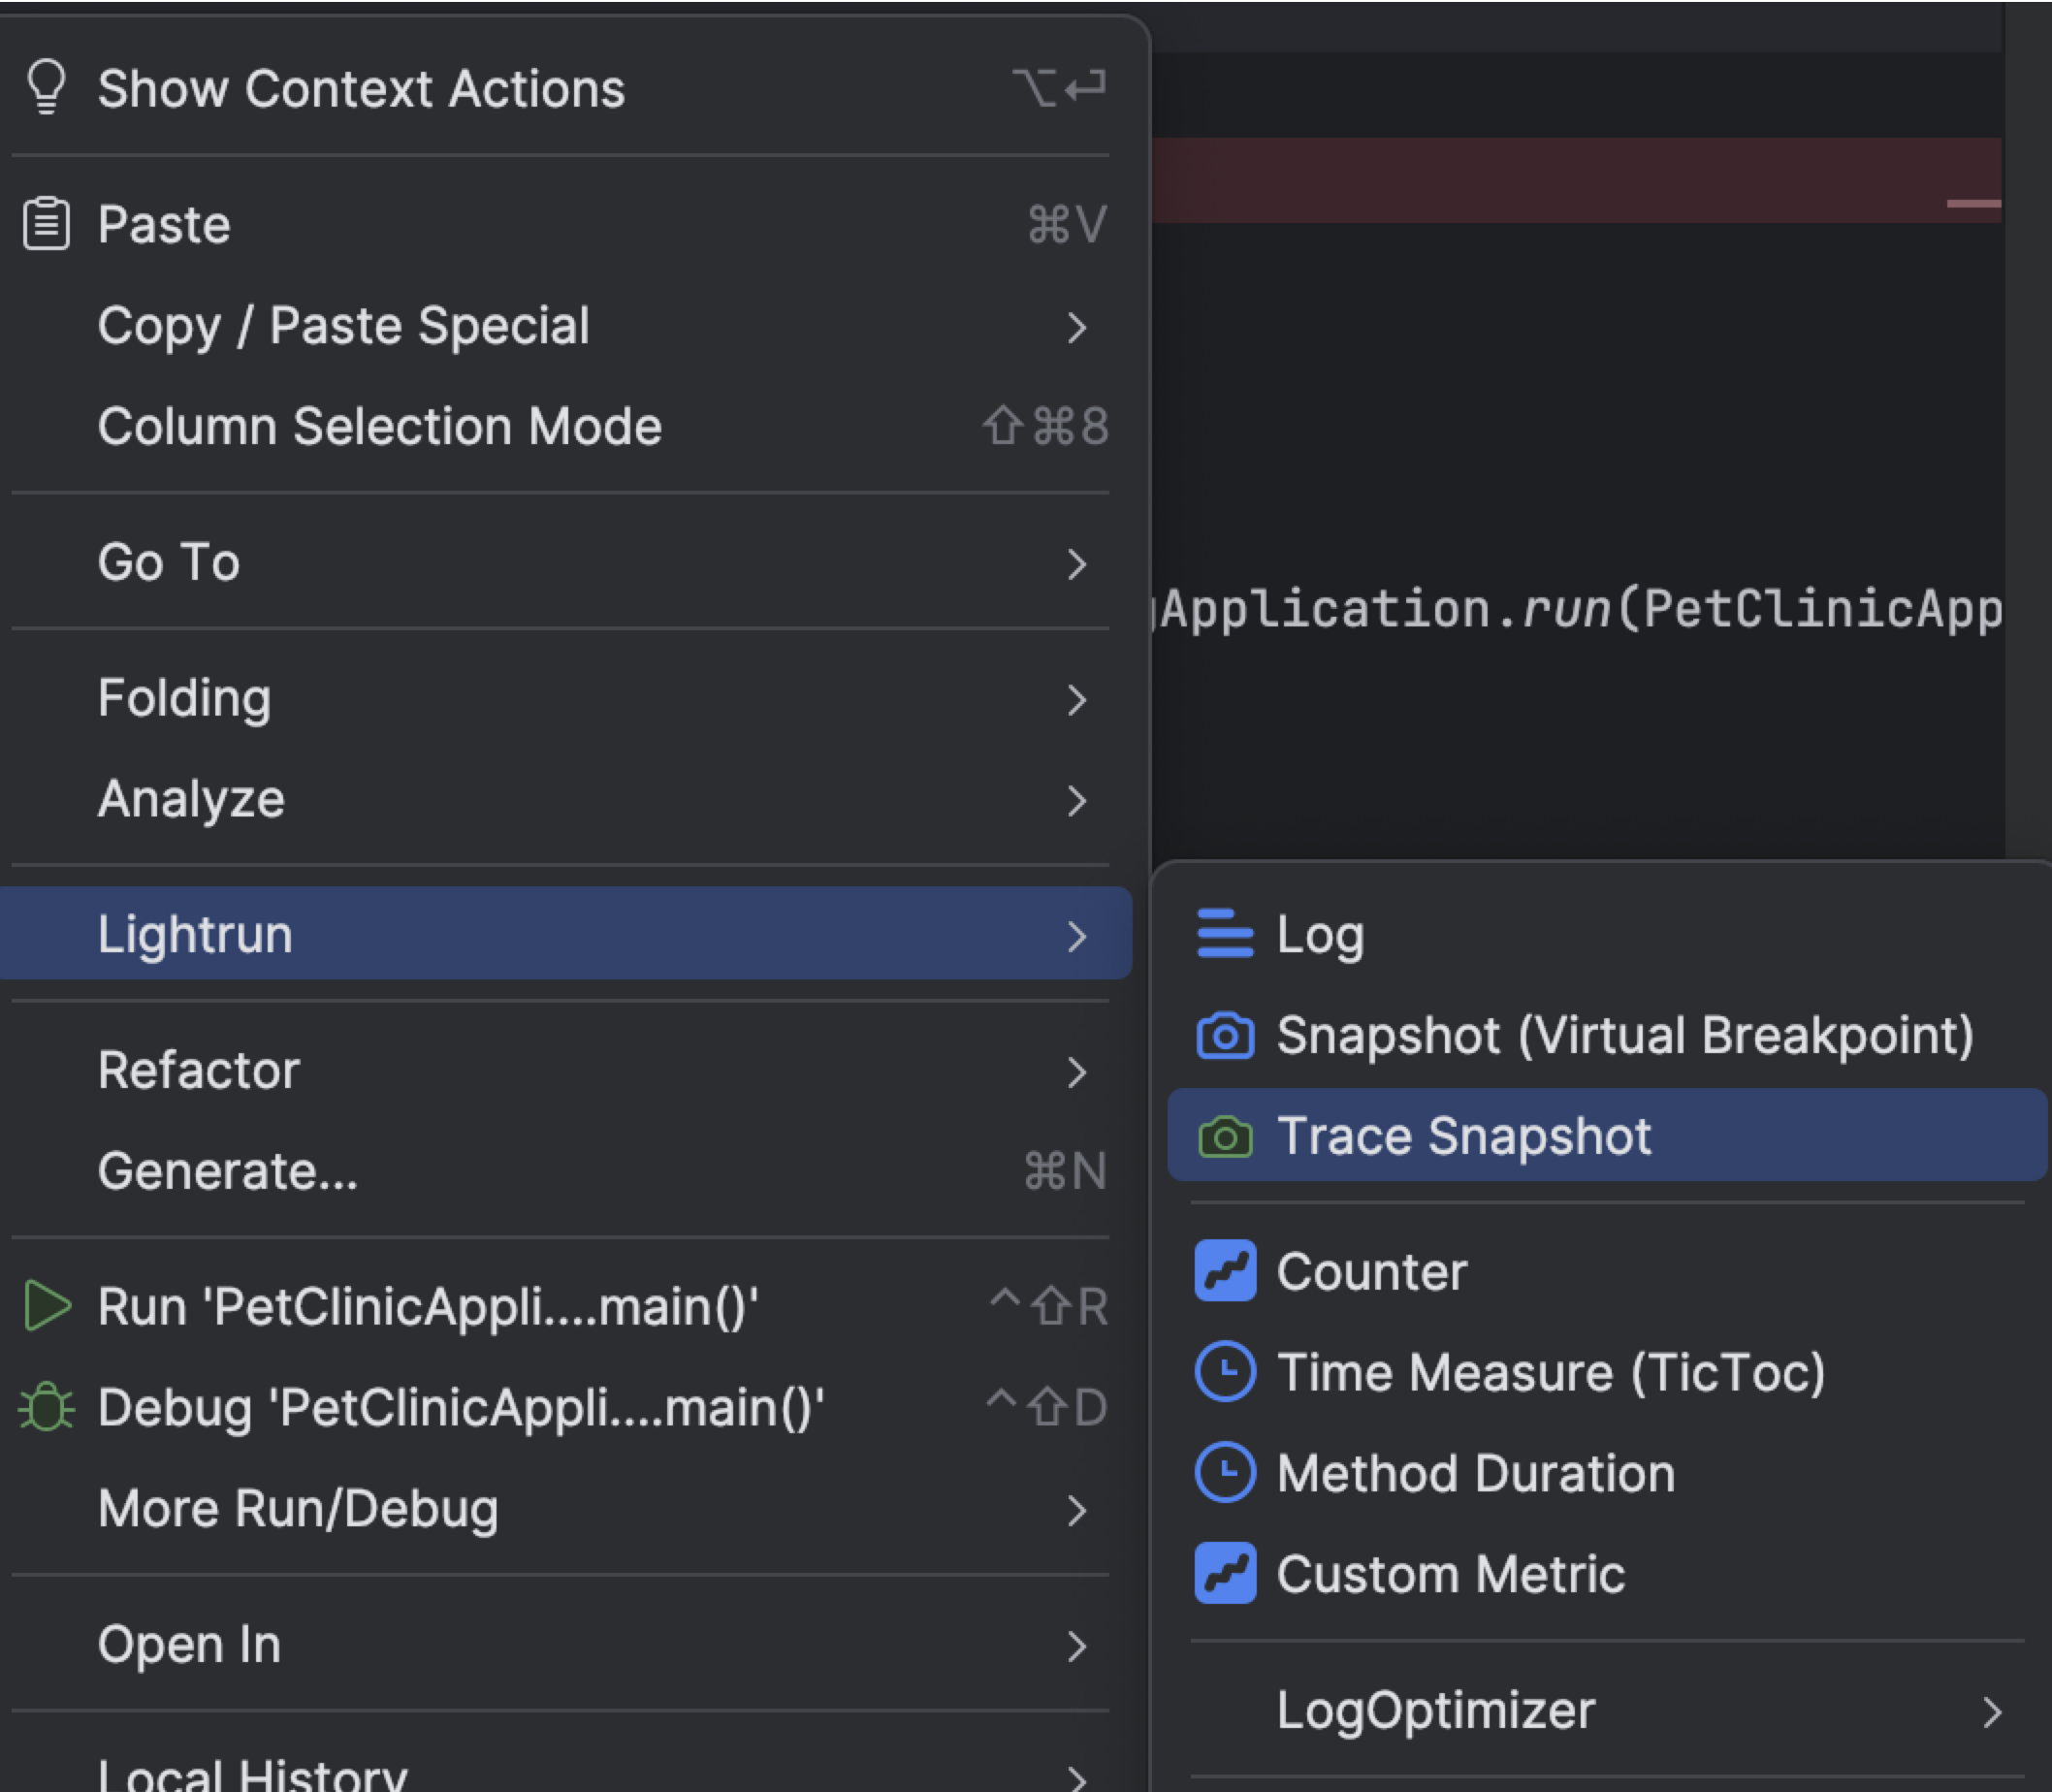Select Column Selection Mode
Viewport: 2052px width, 1792px height.
click(380, 427)
